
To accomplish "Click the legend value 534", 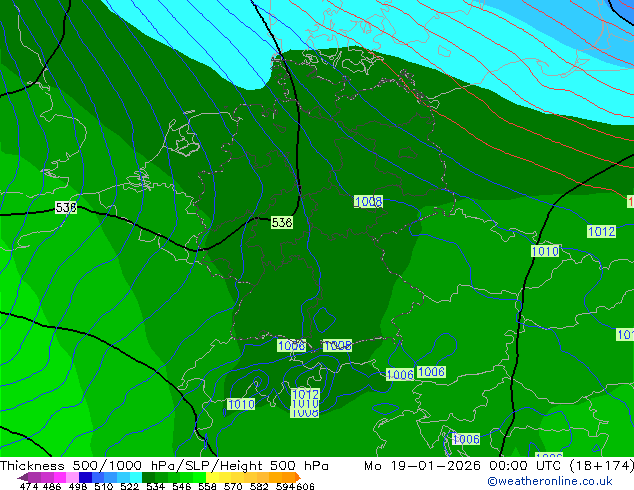I will coord(155,486).
